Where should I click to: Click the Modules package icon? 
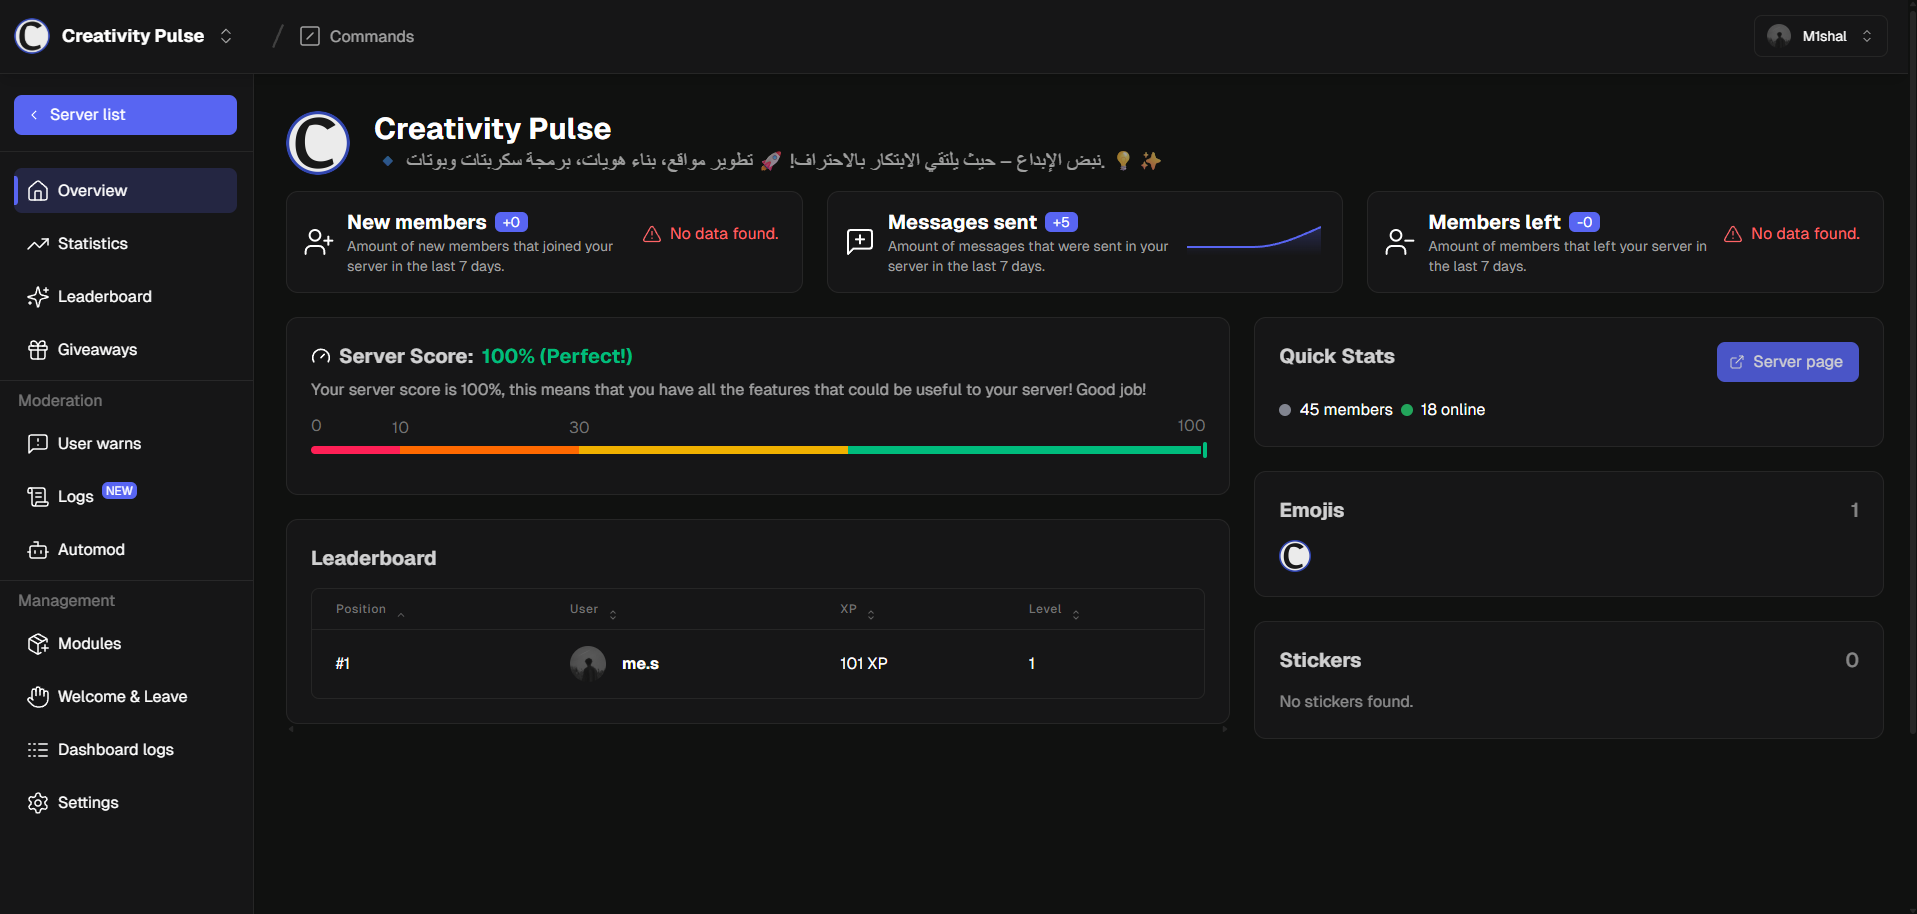[38, 644]
